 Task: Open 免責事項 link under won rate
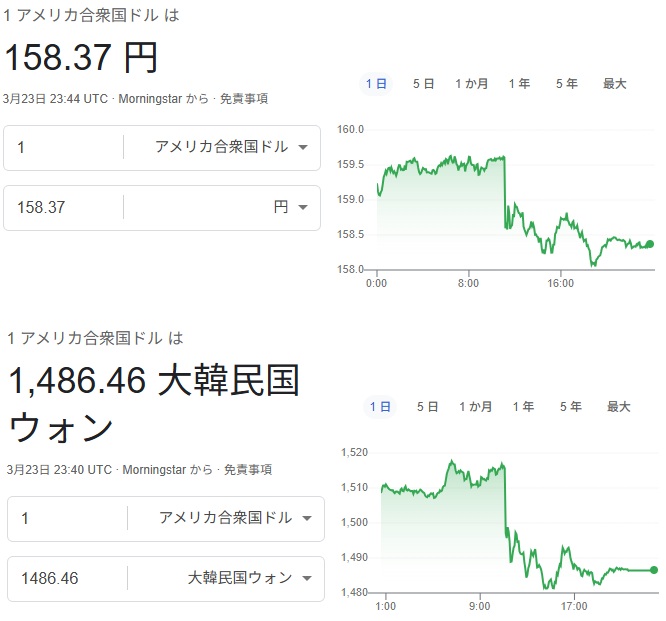(x=247, y=470)
